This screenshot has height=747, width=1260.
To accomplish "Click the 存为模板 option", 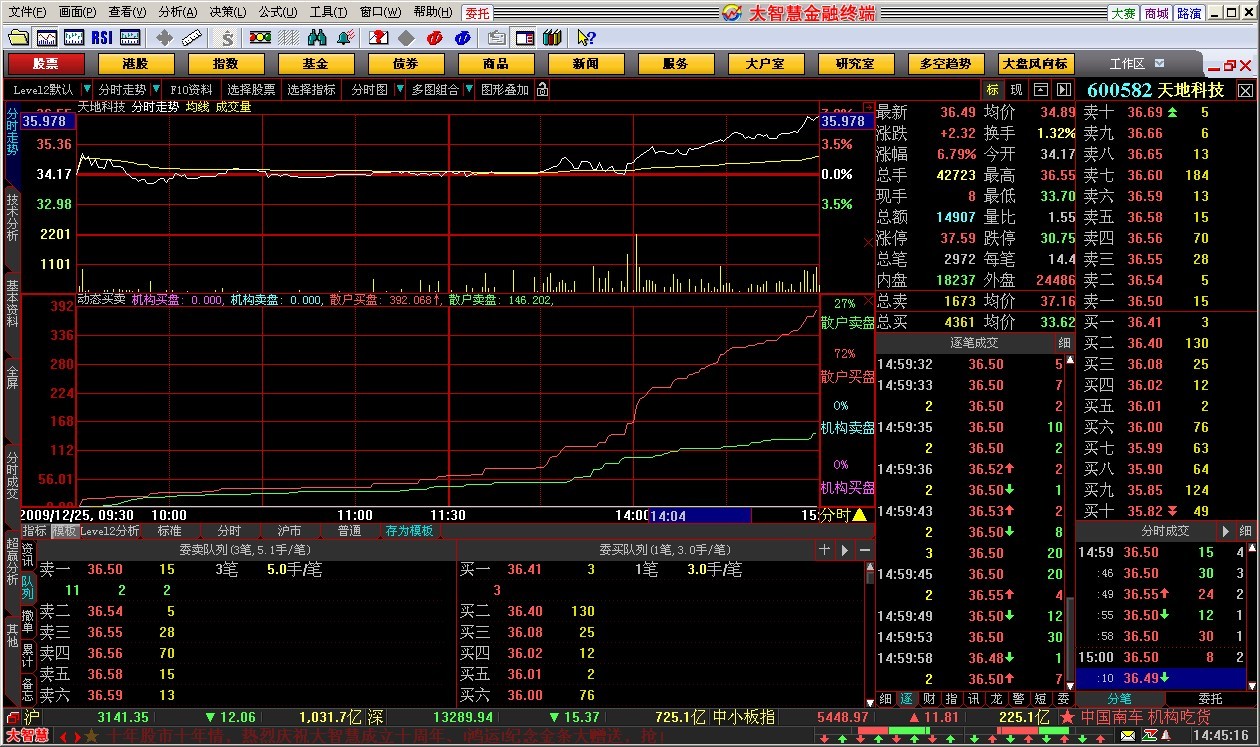I will (410, 531).
